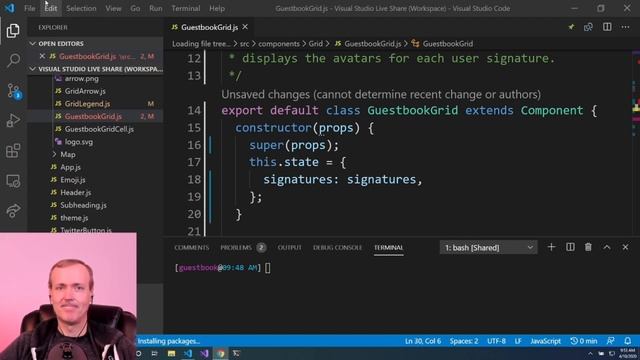Click the Ln 30, Col 6 status item
Viewport: 640px width, 360px height.
(x=423, y=341)
